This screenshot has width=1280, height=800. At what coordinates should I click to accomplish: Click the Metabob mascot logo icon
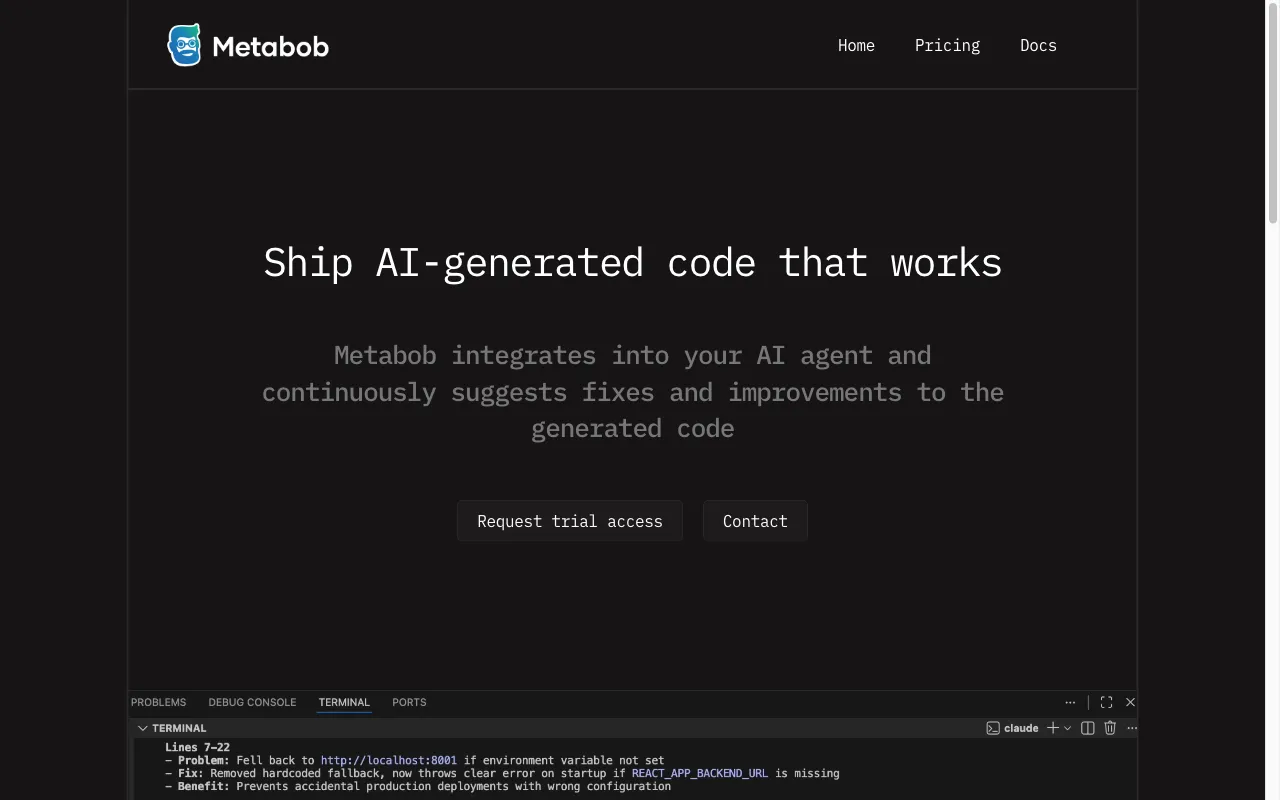click(184, 45)
